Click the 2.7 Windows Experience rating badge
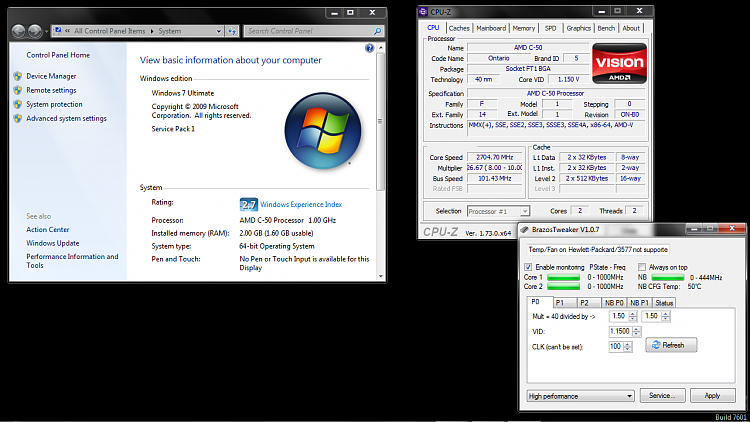 click(x=249, y=205)
